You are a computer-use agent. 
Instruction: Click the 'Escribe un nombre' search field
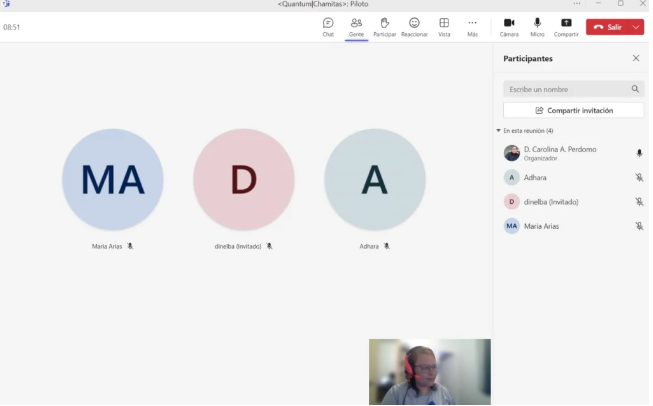[x=563, y=89]
